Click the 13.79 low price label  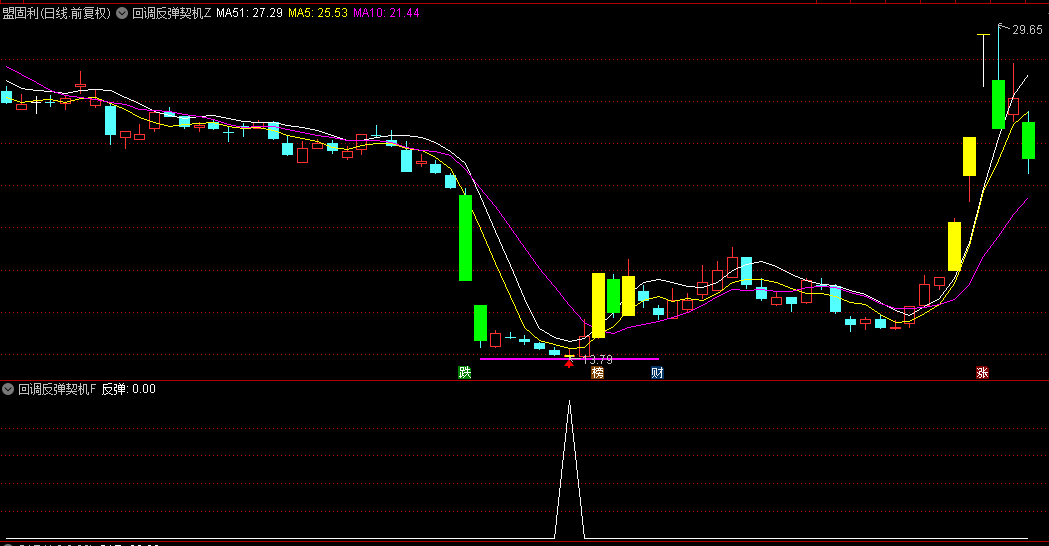(597, 359)
